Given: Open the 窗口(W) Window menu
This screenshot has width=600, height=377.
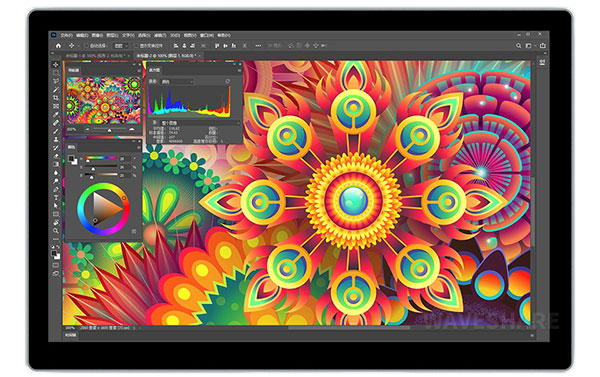Looking at the screenshot, I should (207, 35).
